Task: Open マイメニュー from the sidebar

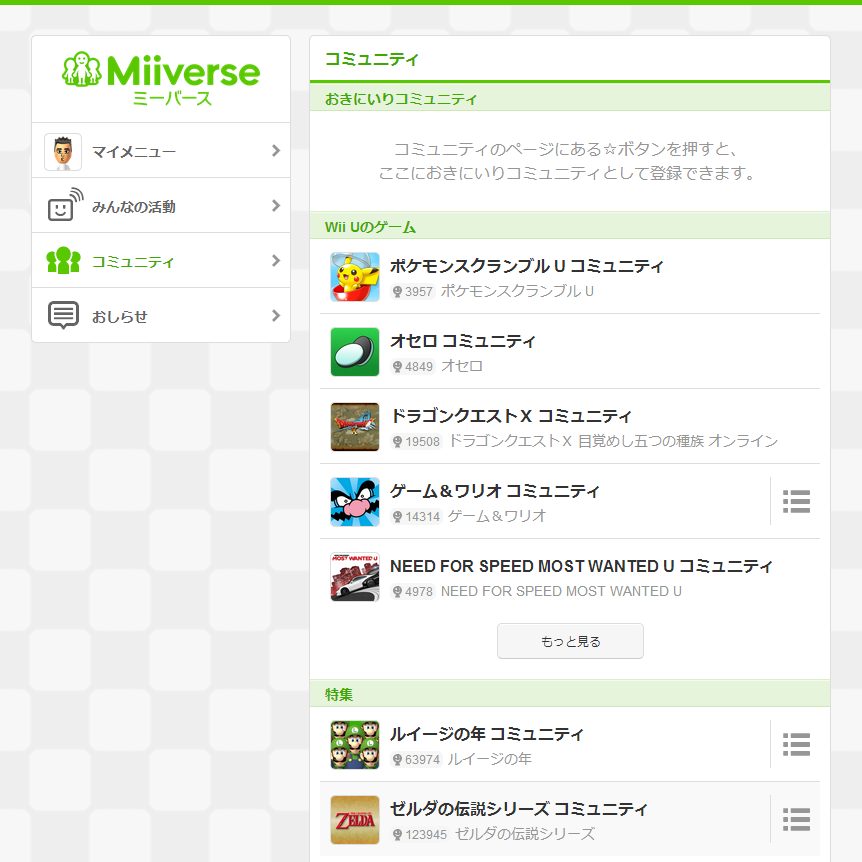Action: (134, 152)
